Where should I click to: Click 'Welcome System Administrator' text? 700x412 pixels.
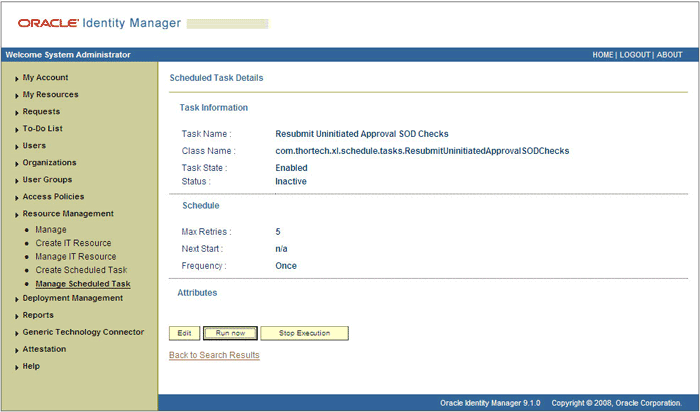coord(68,54)
